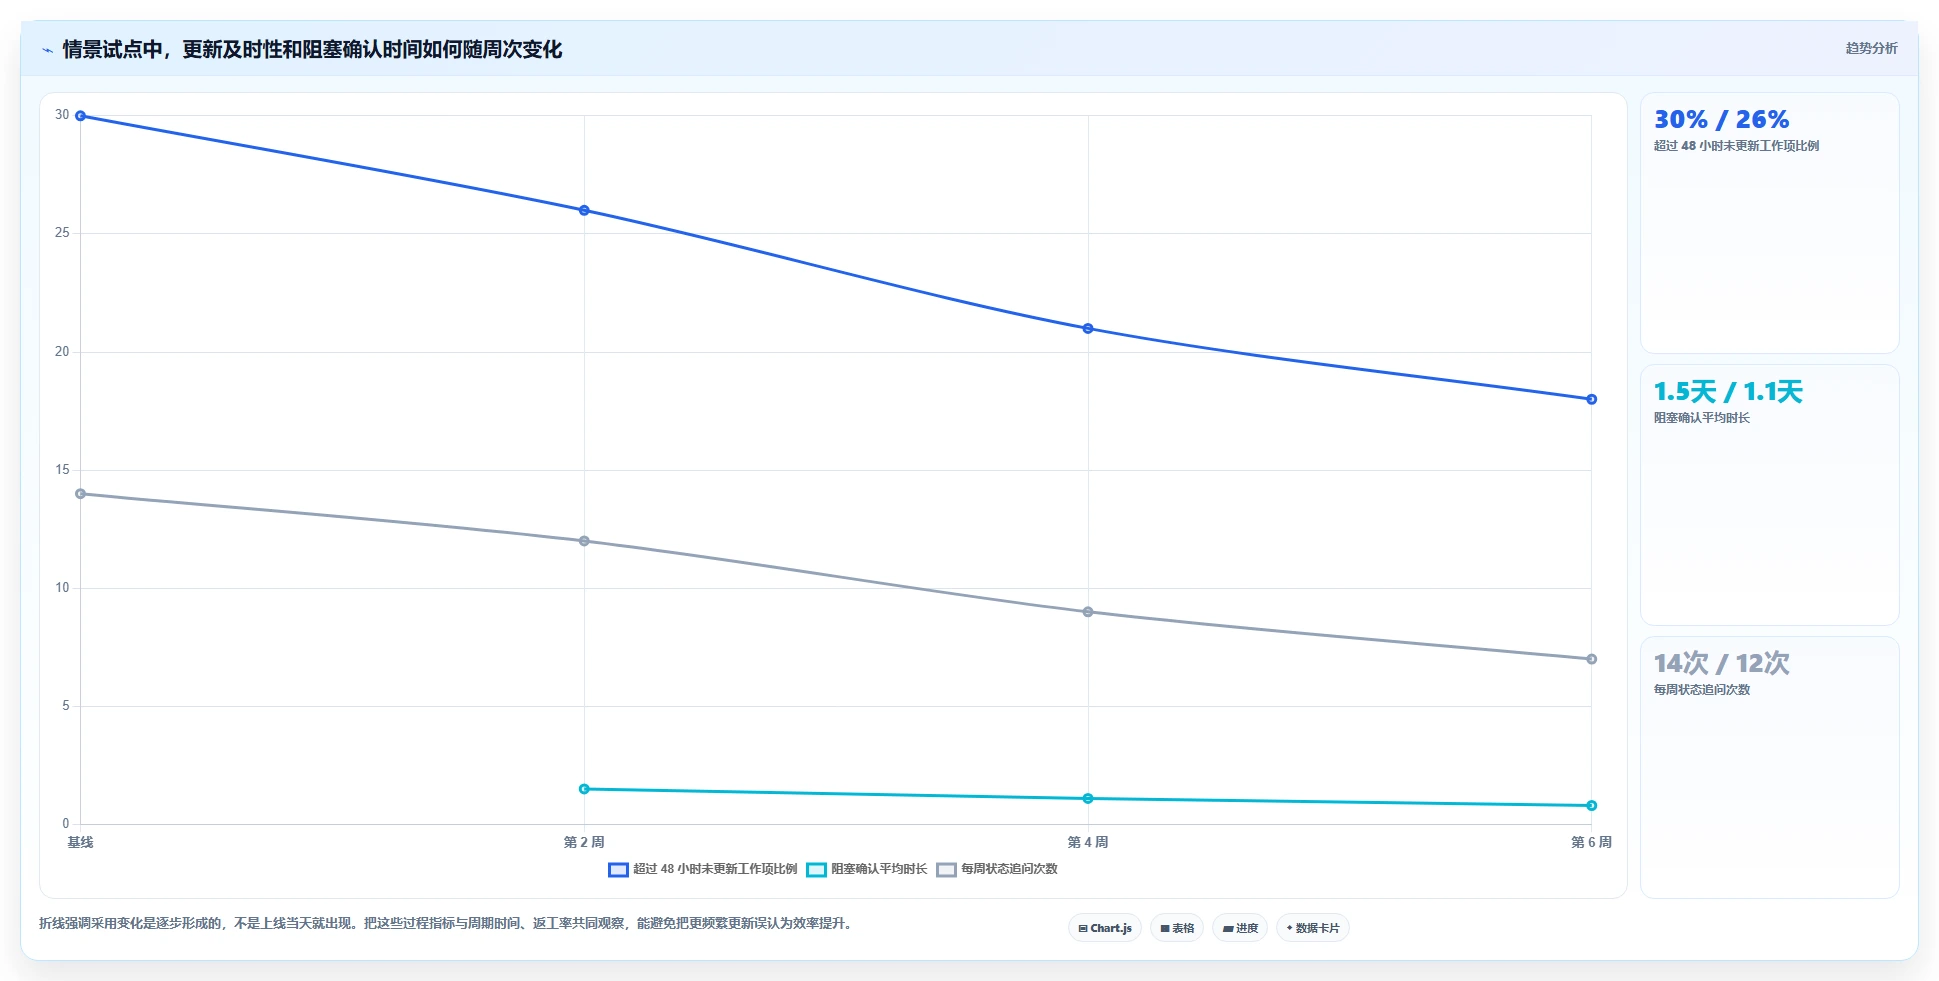Click the 14次 / 12次 stat value
Image resolution: width=1939 pixels, height=981 pixels.
[1721, 664]
